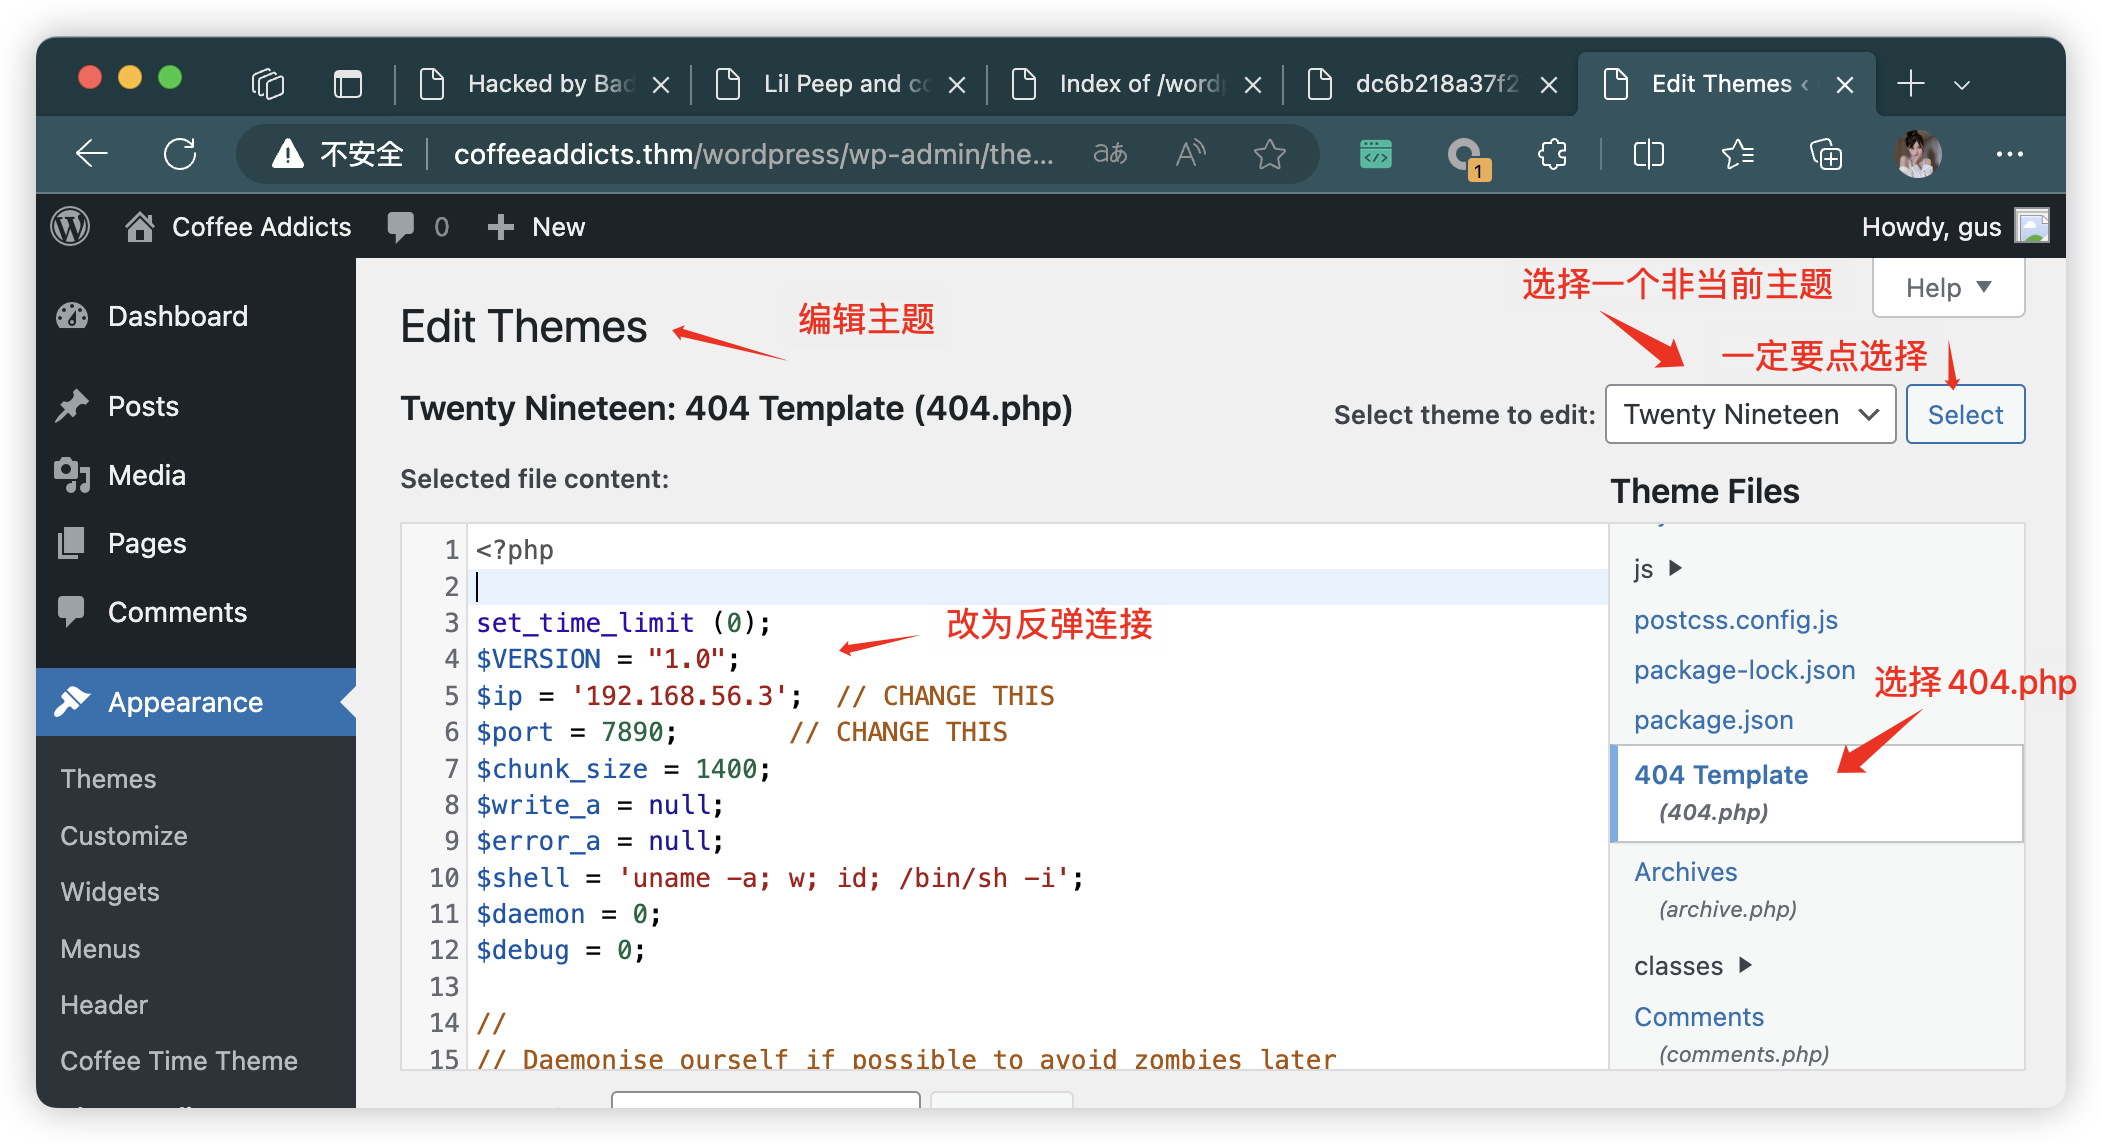Viewport: 2102px width, 1144px height.
Task: Open the extensions puzzle icon
Action: click(1552, 154)
